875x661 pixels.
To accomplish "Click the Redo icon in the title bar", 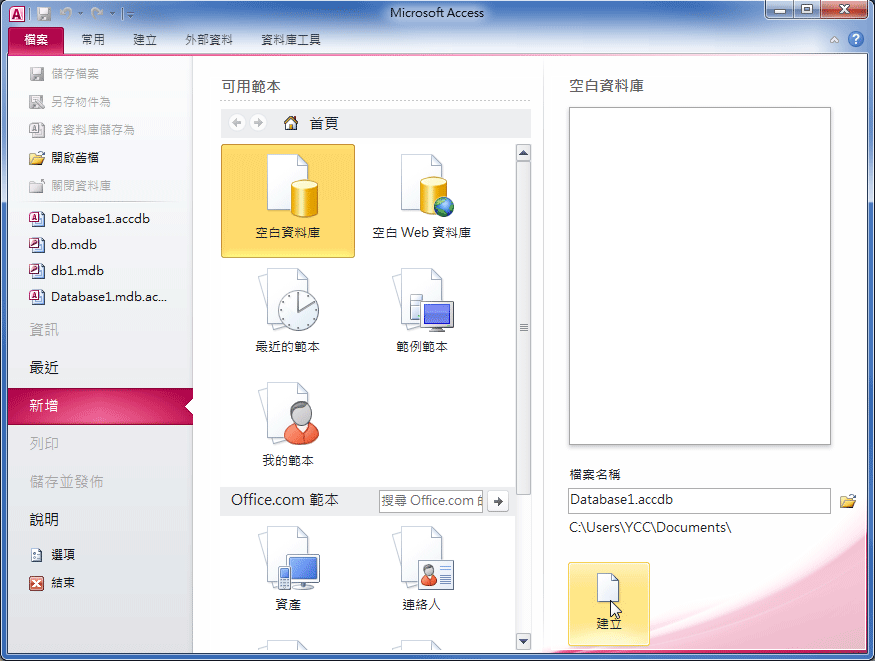I will (97, 13).
